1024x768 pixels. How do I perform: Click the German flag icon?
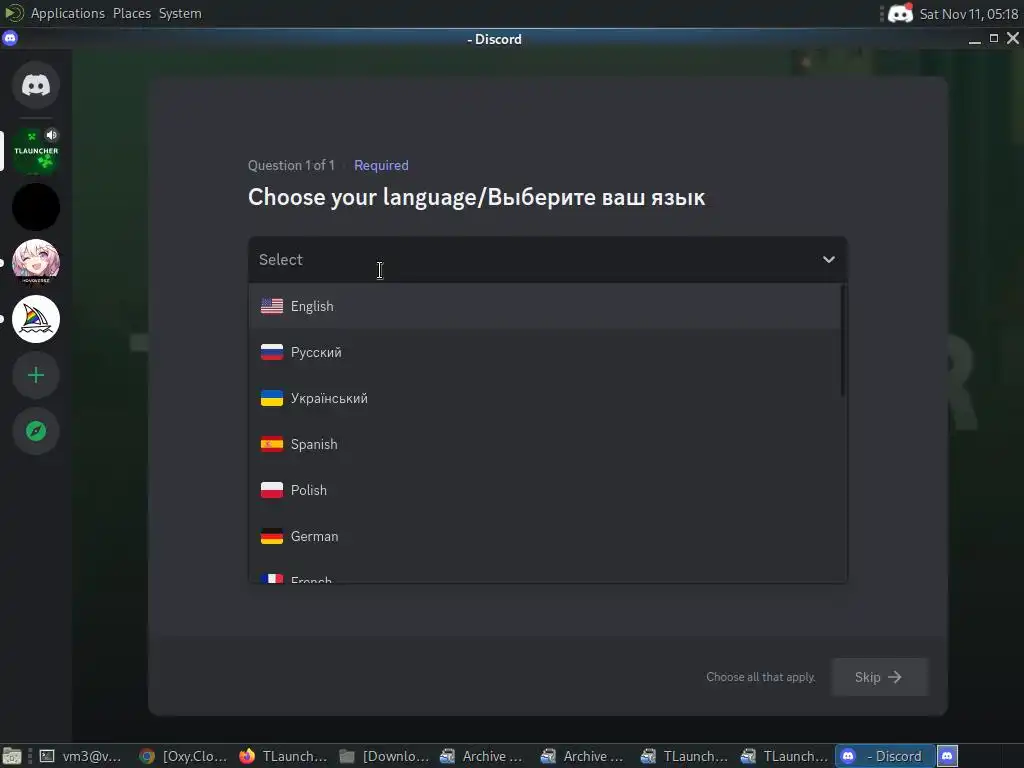(x=272, y=536)
